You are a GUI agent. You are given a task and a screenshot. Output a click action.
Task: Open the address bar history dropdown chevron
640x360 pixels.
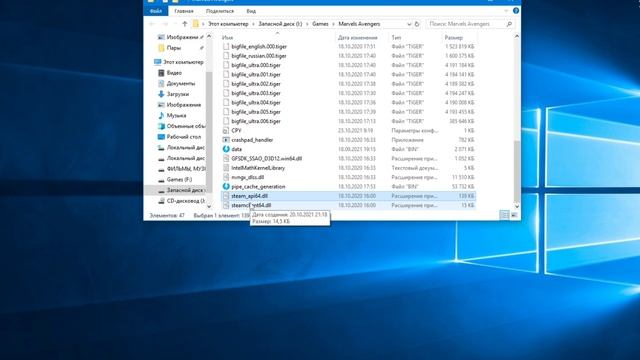pyautogui.click(x=409, y=24)
